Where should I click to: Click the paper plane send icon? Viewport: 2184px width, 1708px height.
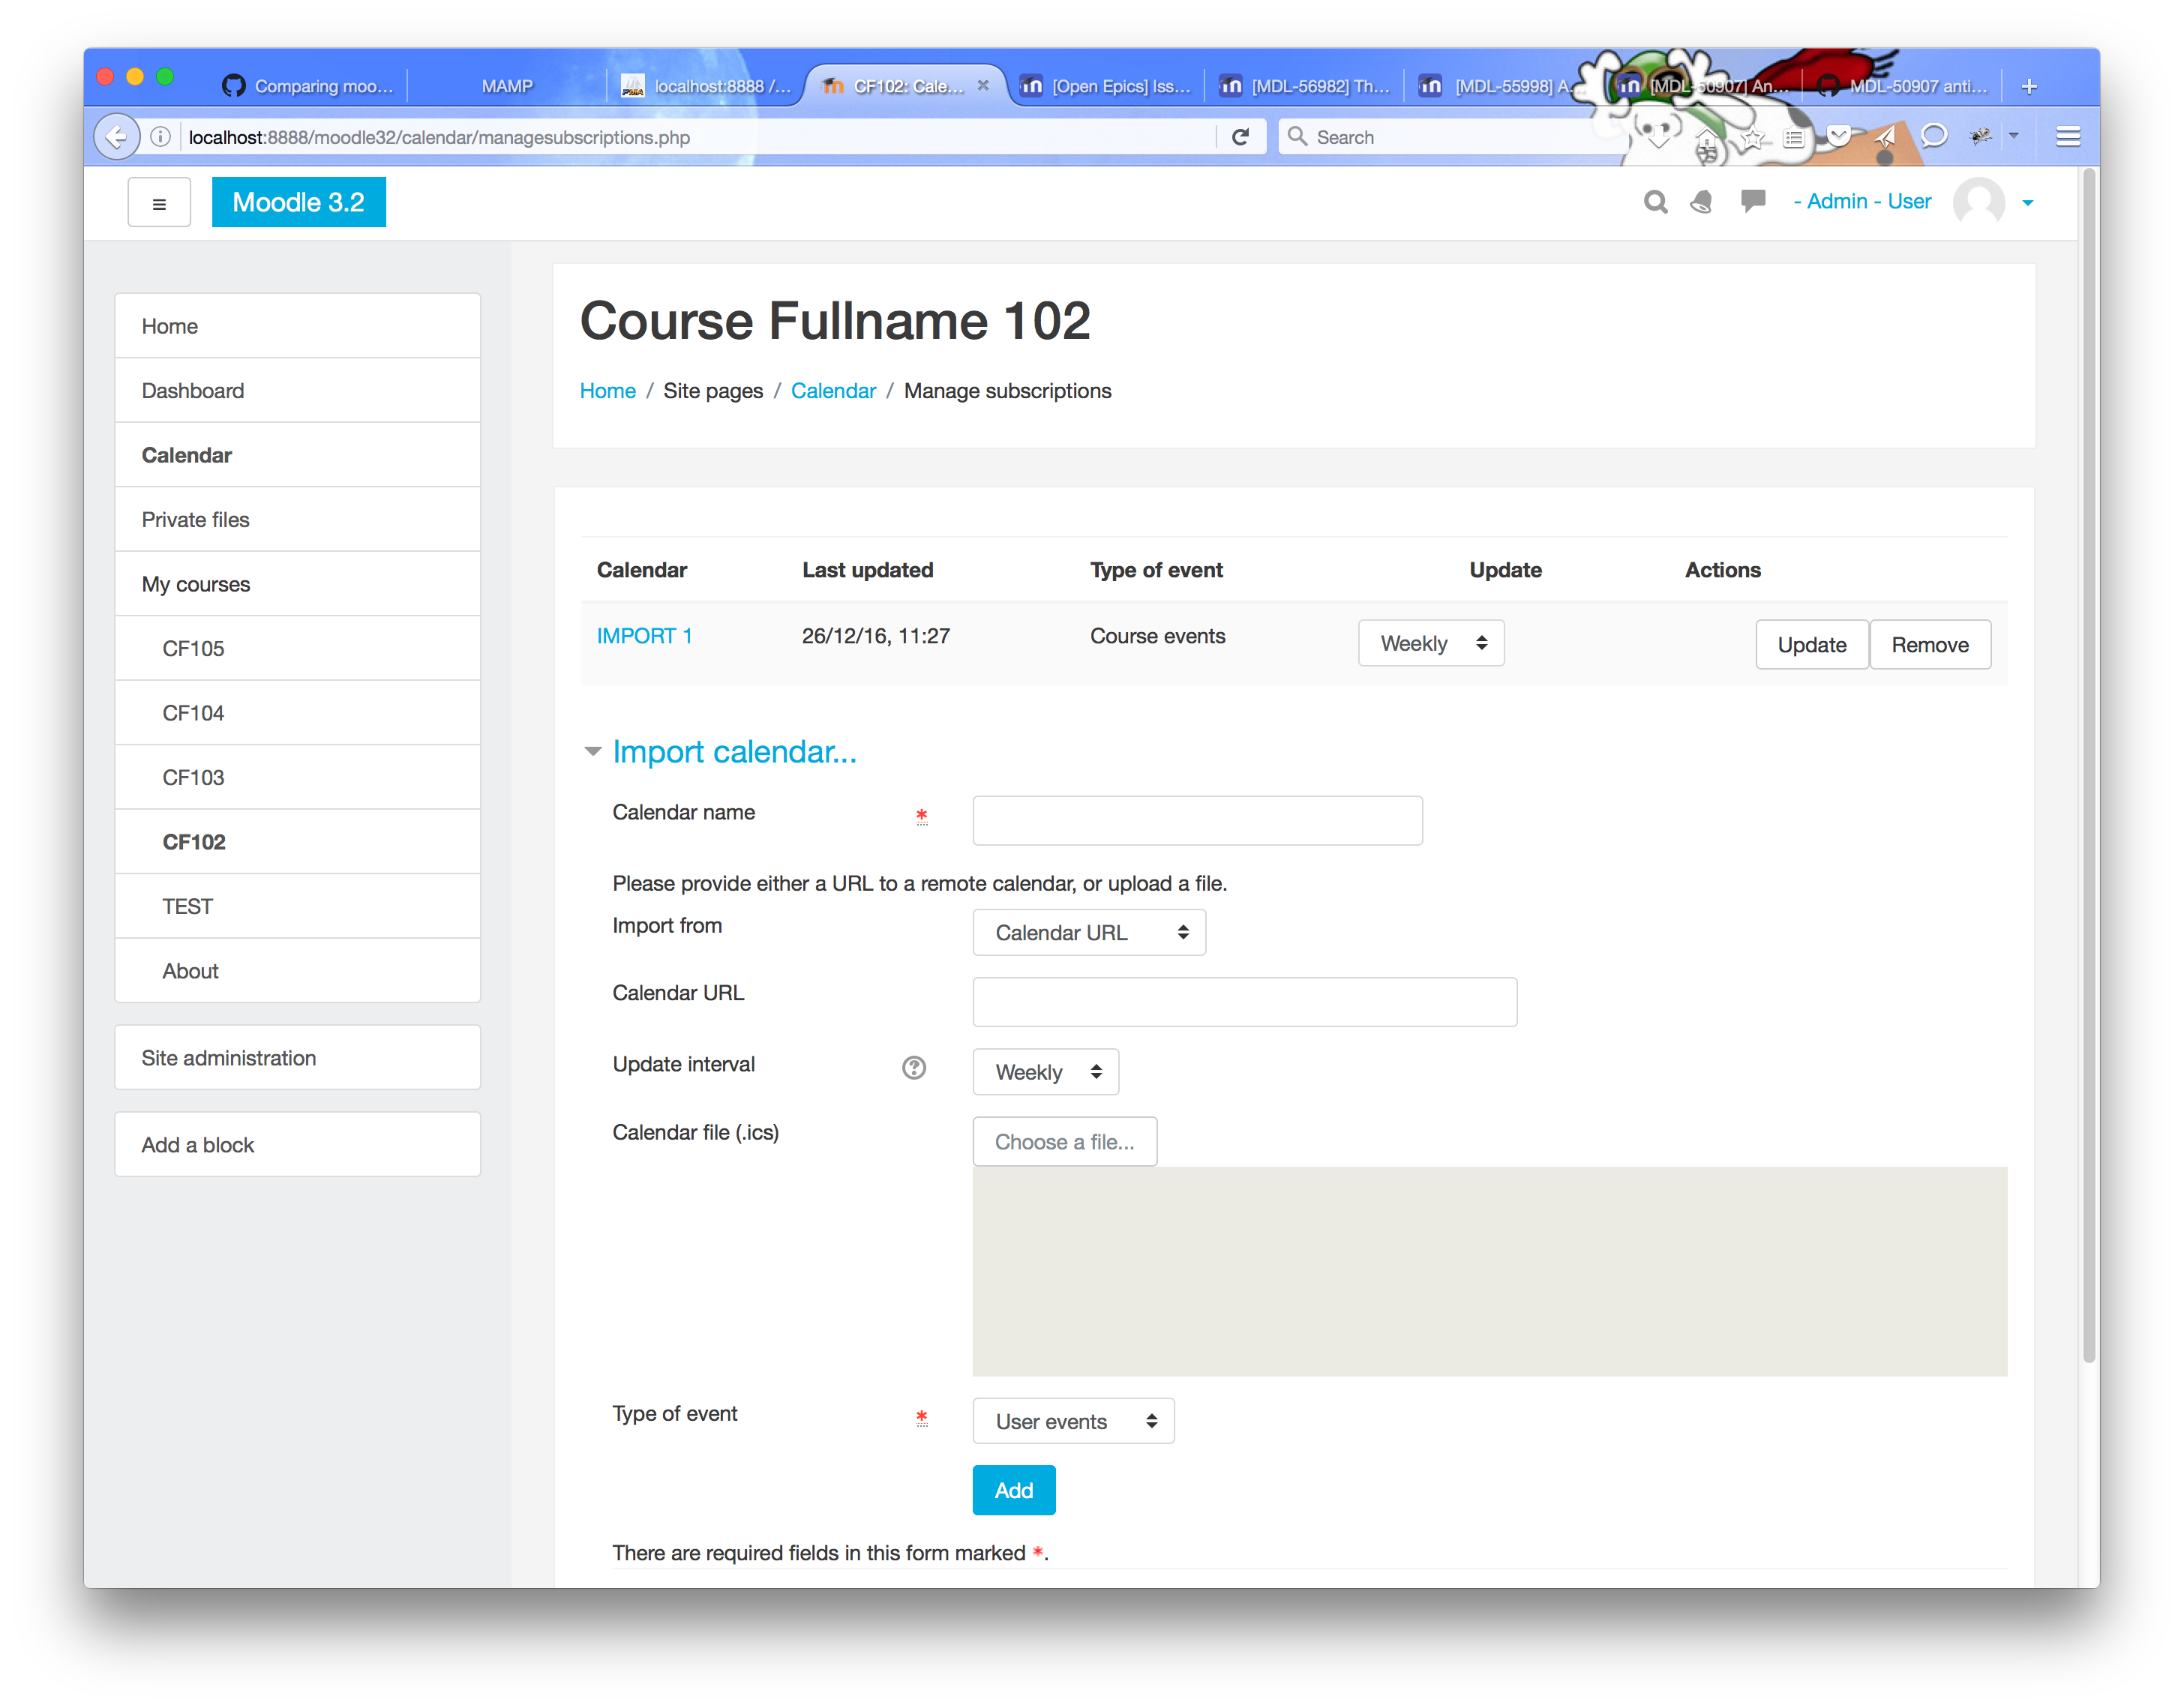coord(1885,137)
